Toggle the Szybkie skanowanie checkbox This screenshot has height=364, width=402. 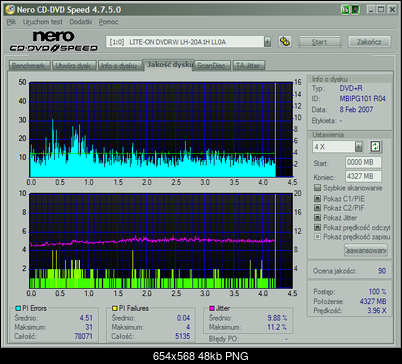click(x=317, y=188)
